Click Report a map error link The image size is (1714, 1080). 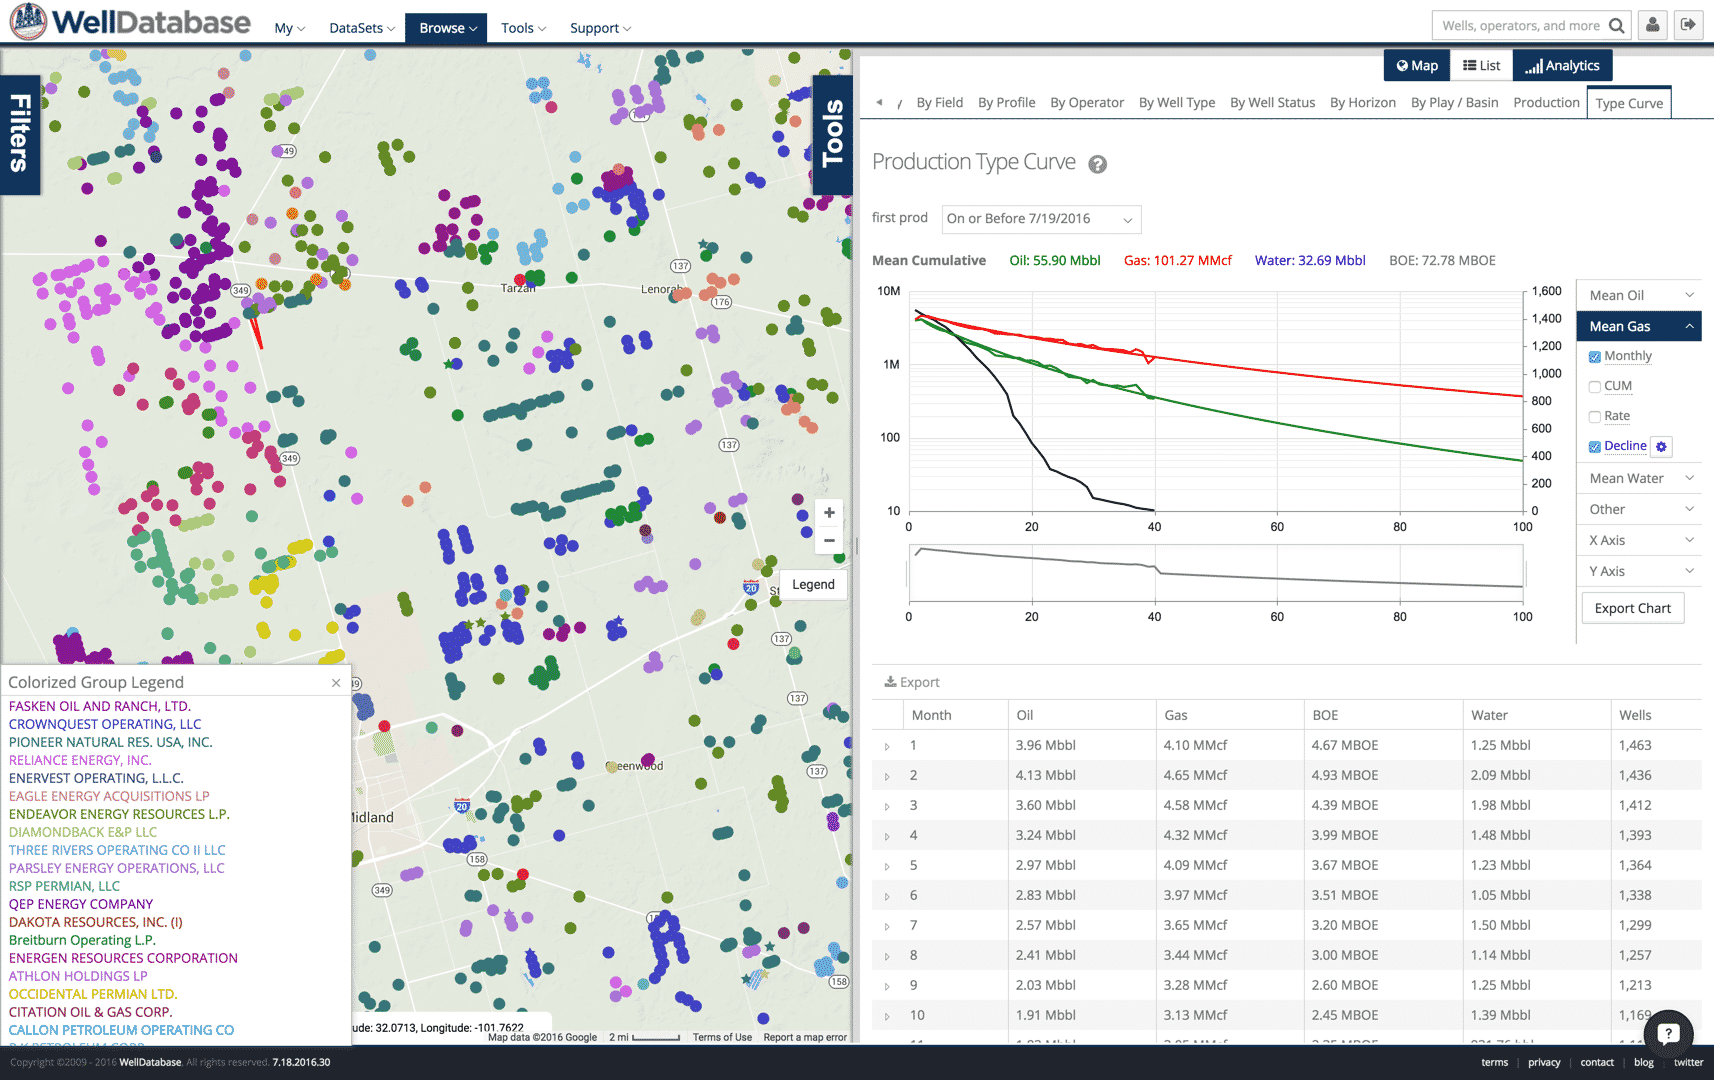805,1038
